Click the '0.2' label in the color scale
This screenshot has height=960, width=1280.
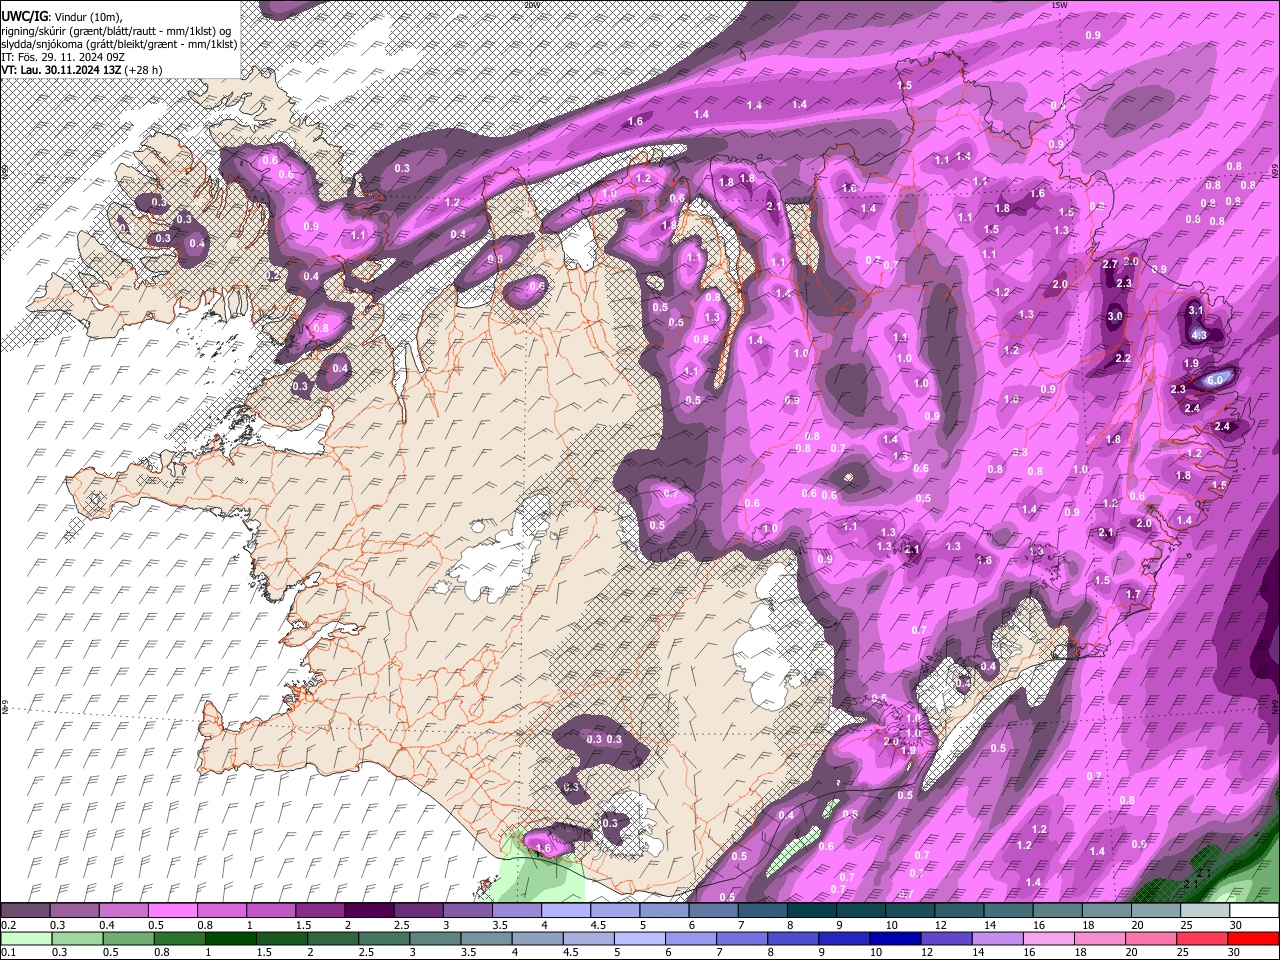click(x=8, y=925)
